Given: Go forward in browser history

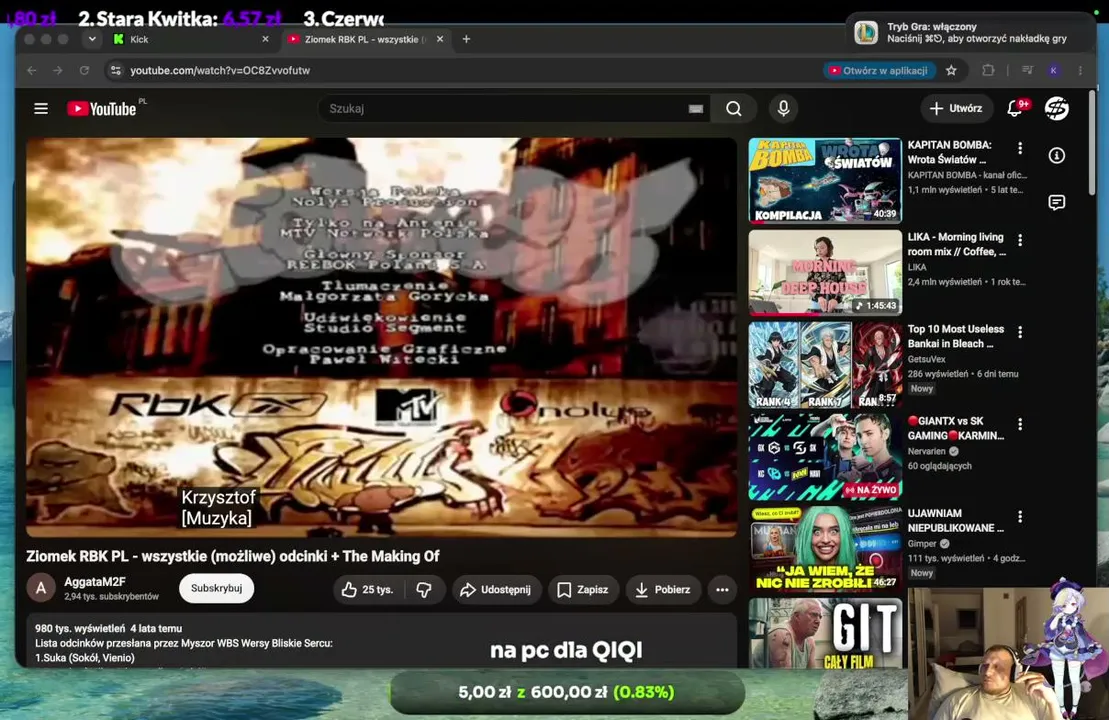Looking at the screenshot, I should point(58,70).
